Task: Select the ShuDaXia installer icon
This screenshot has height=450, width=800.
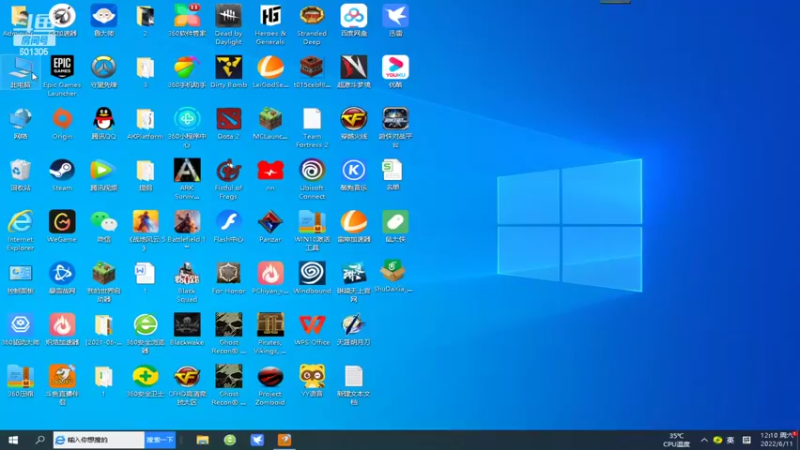Action: click(x=393, y=271)
